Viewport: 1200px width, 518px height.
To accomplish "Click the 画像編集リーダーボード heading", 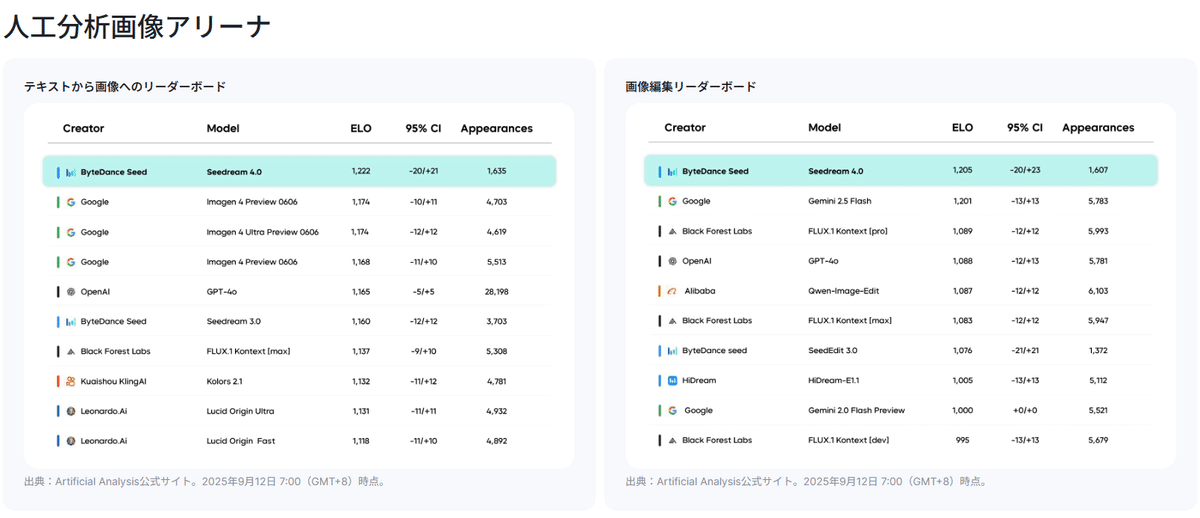I will pos(690,87).
